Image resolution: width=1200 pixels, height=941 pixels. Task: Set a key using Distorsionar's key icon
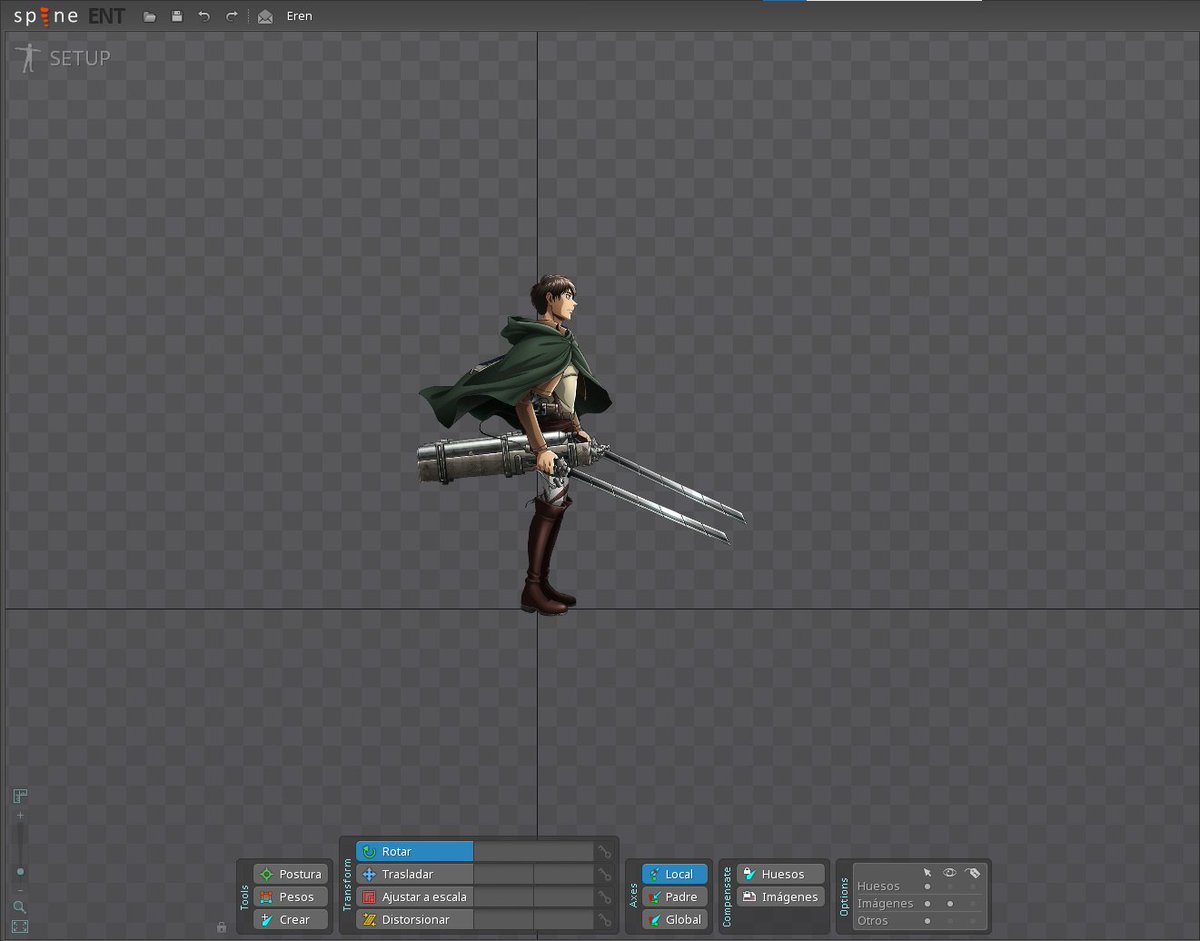[605, 920]
